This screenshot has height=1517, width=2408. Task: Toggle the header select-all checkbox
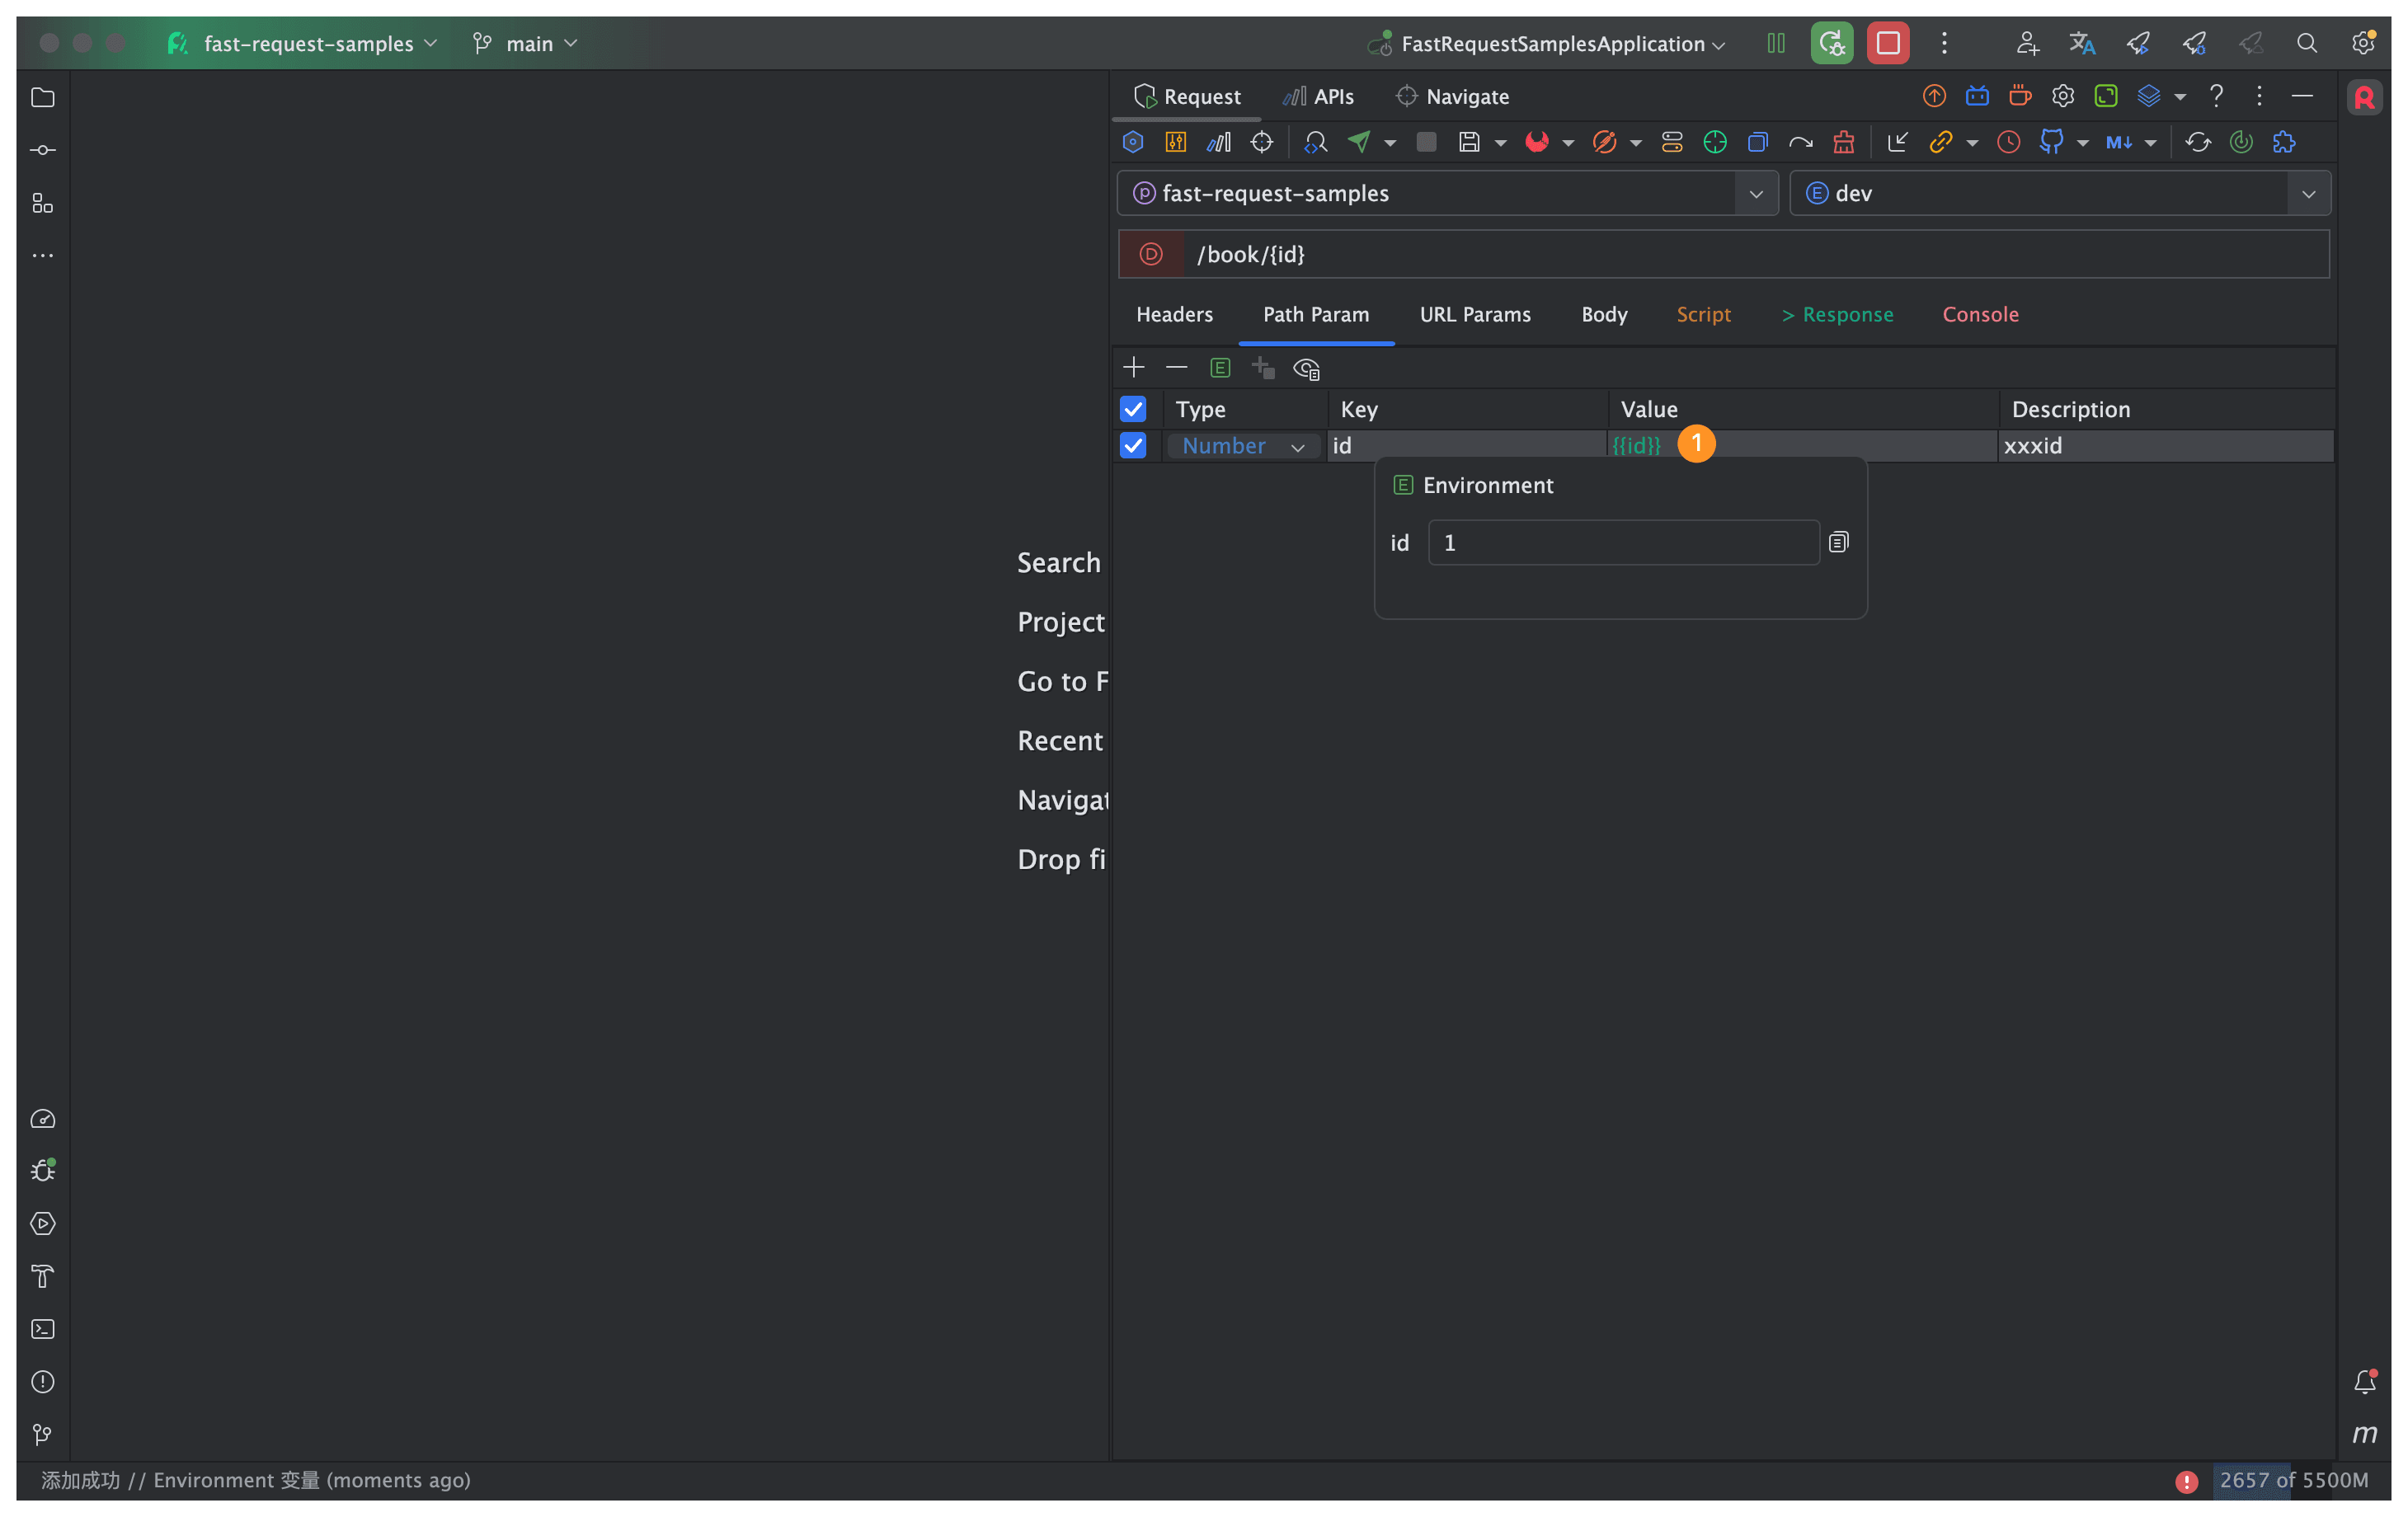(x=1133, y=409)
